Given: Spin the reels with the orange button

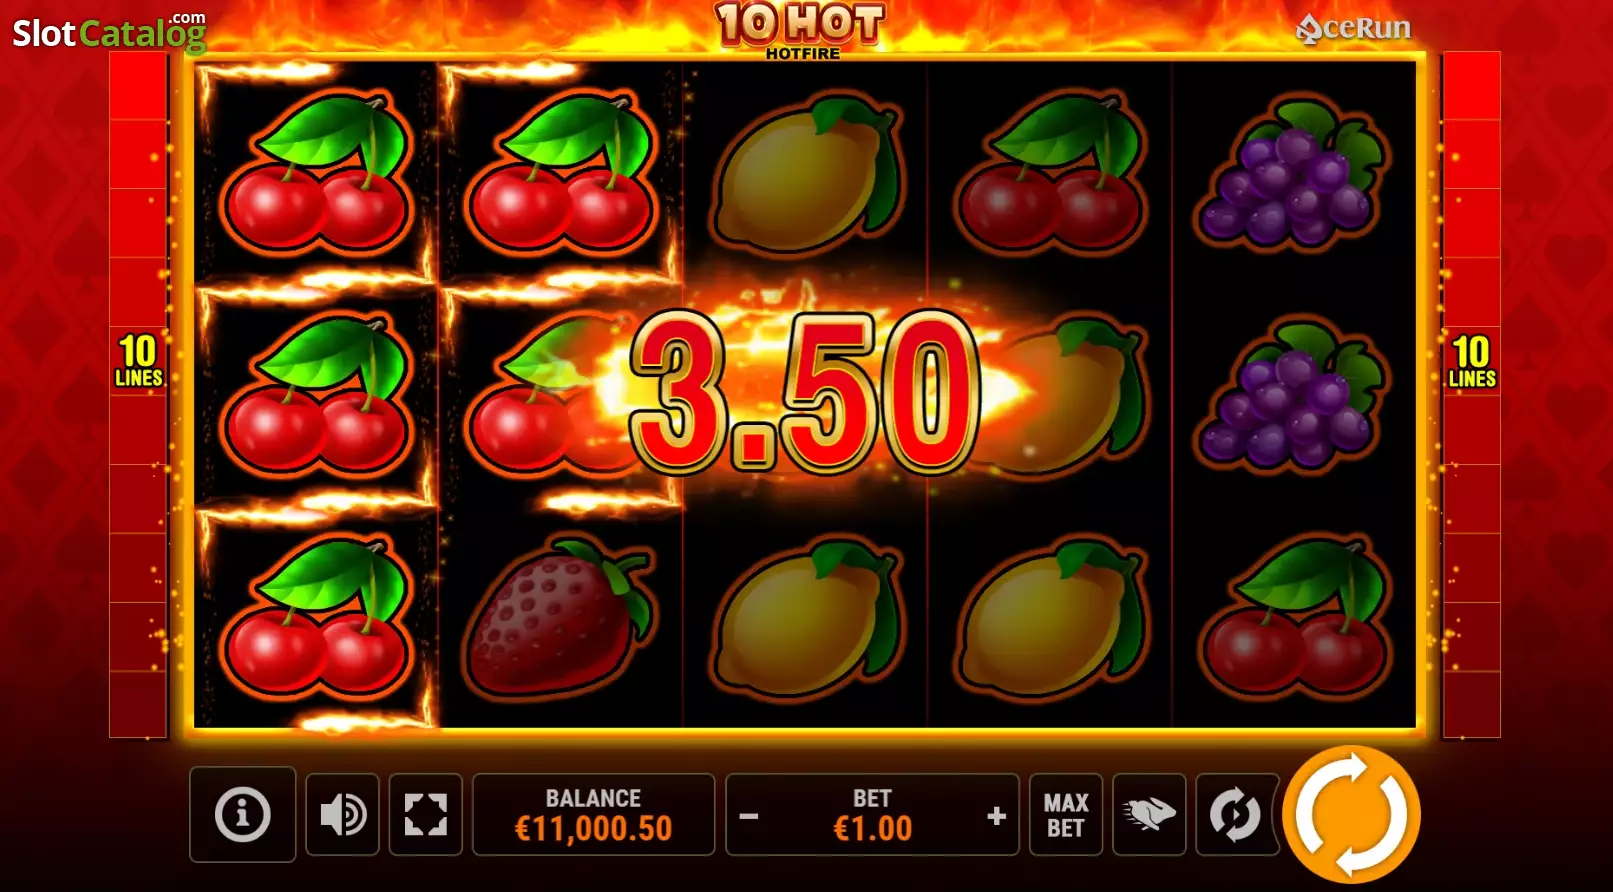Looking at the screenshot, I should (x=1351, y=814).
